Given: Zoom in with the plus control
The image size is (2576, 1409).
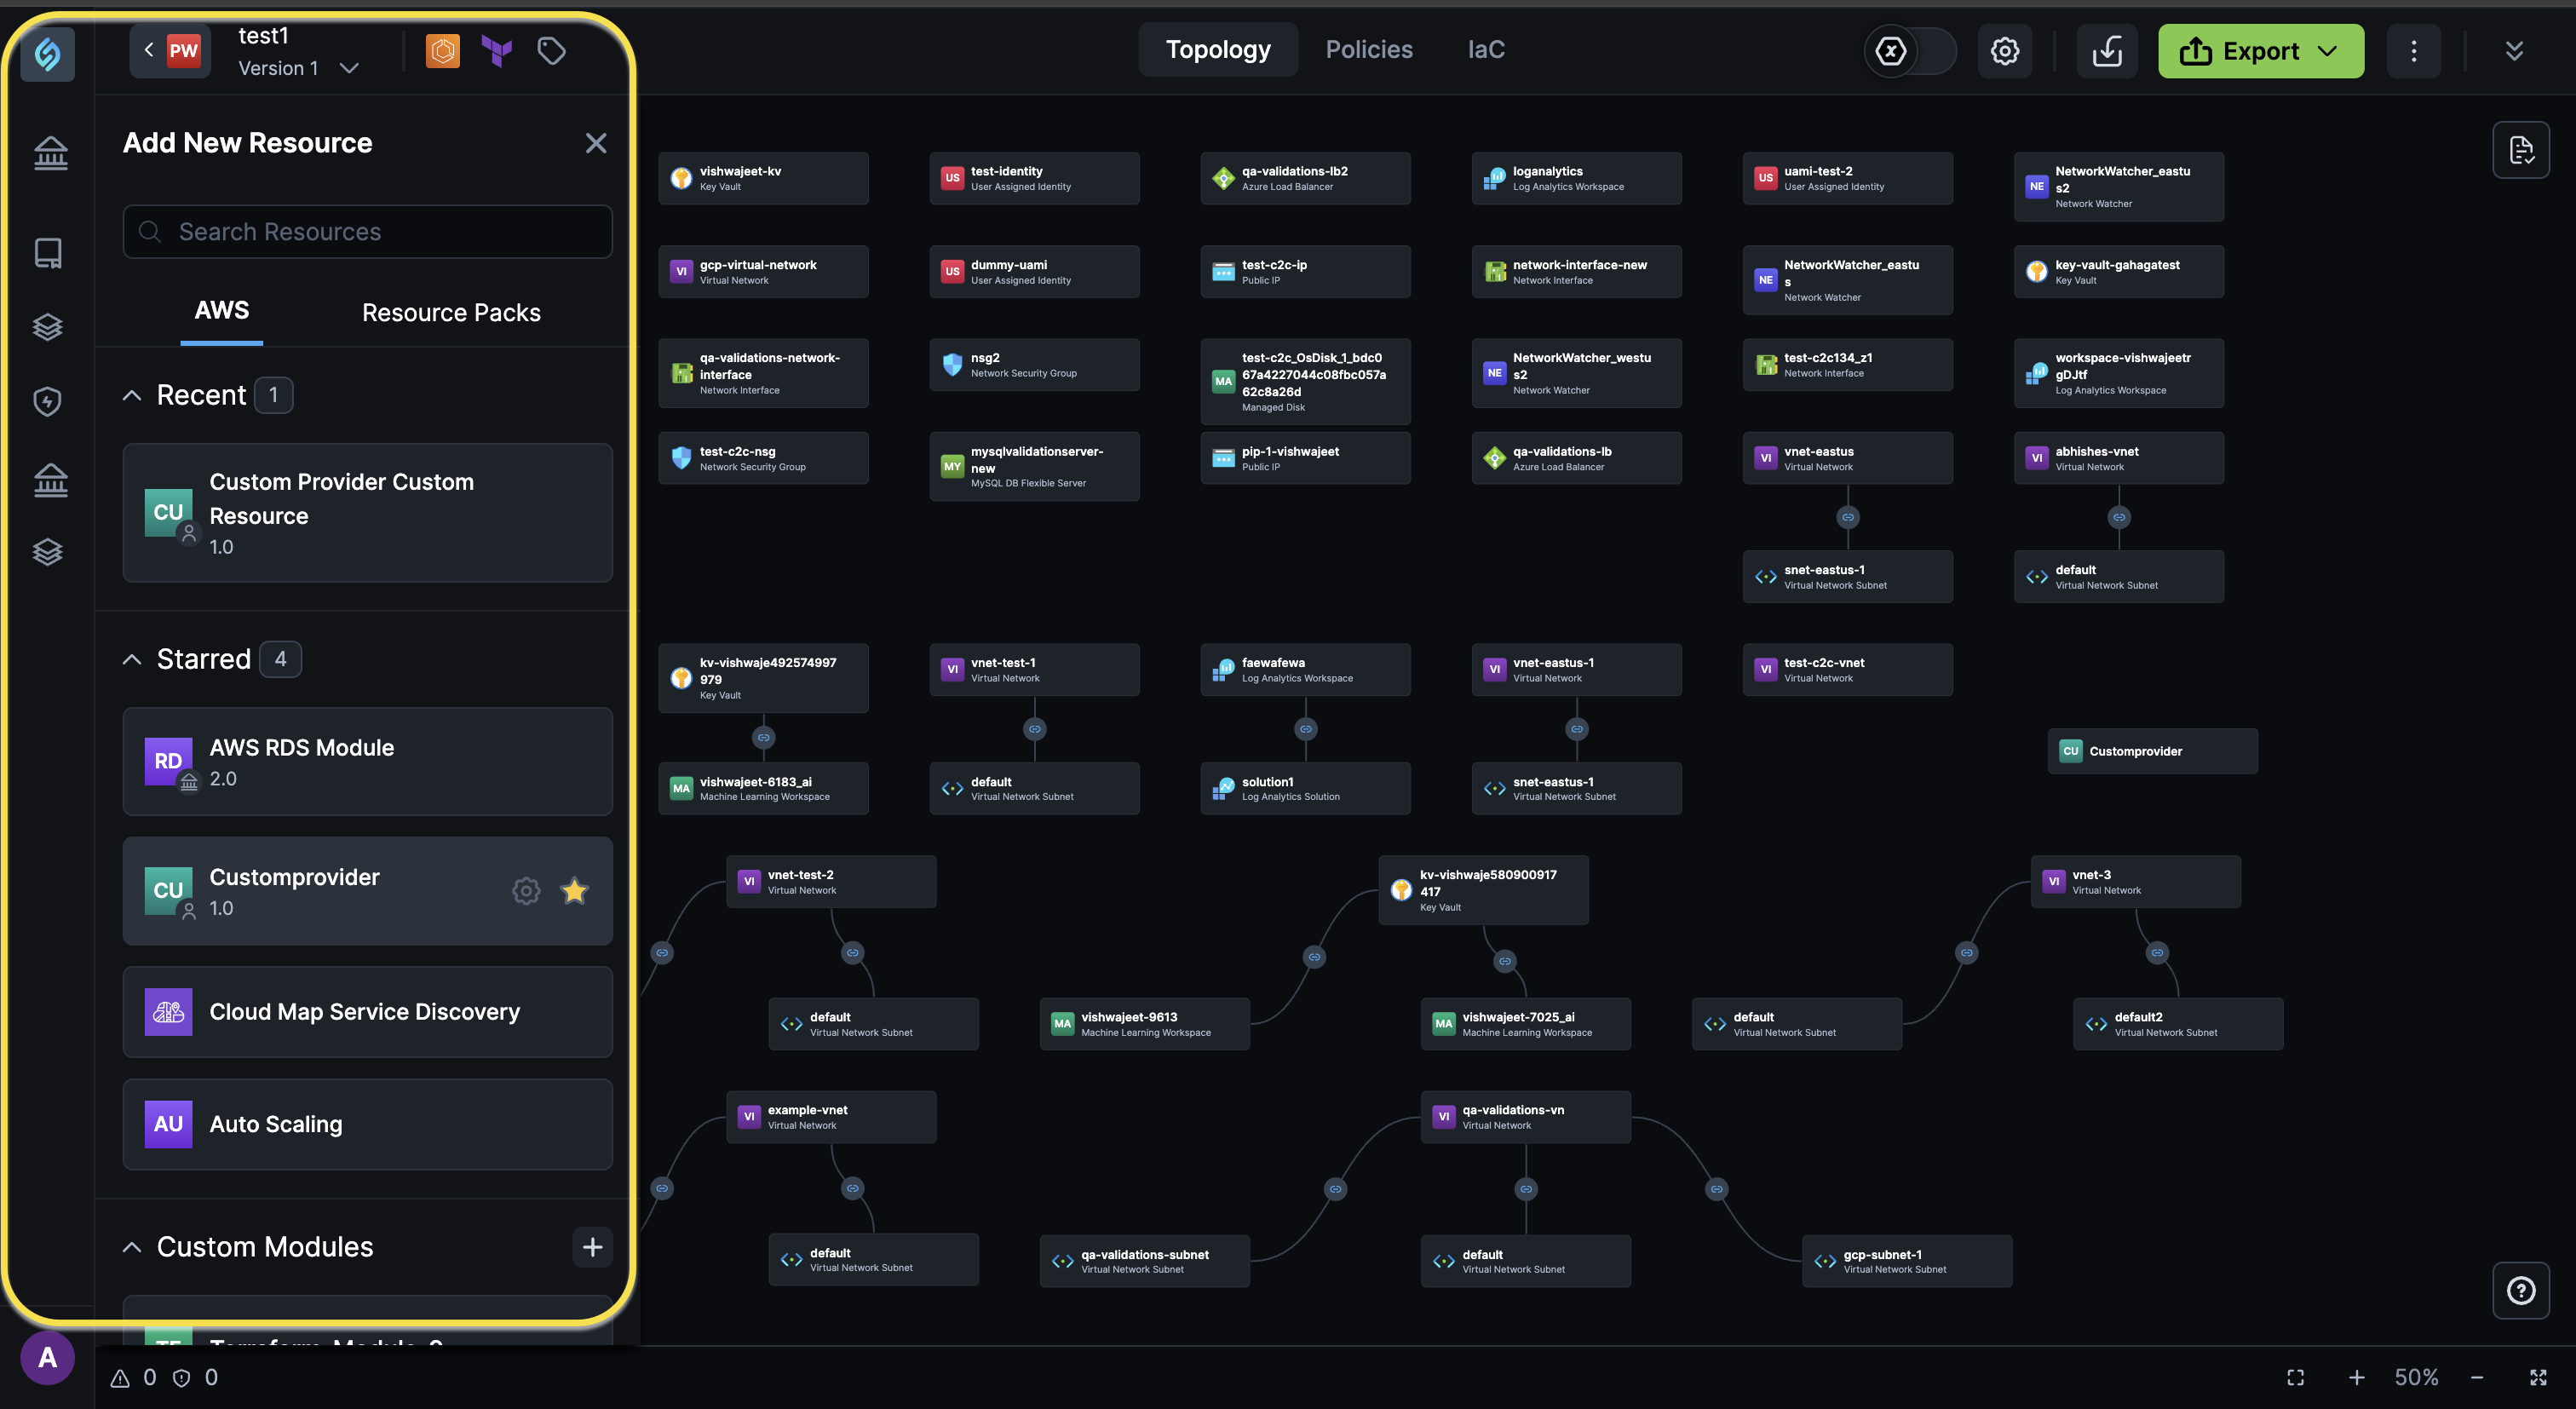Looking at the screenshot, I should 2356,1378.
